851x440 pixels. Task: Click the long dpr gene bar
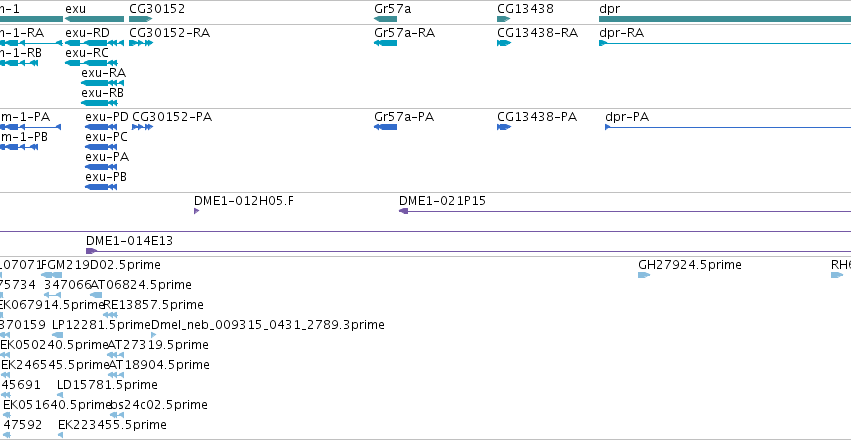point(725,19)
